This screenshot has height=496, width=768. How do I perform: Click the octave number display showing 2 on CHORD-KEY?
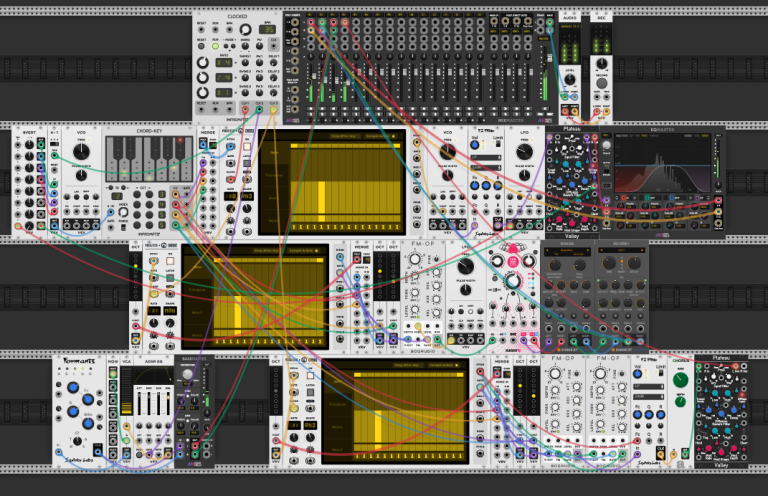click(117, 196)
